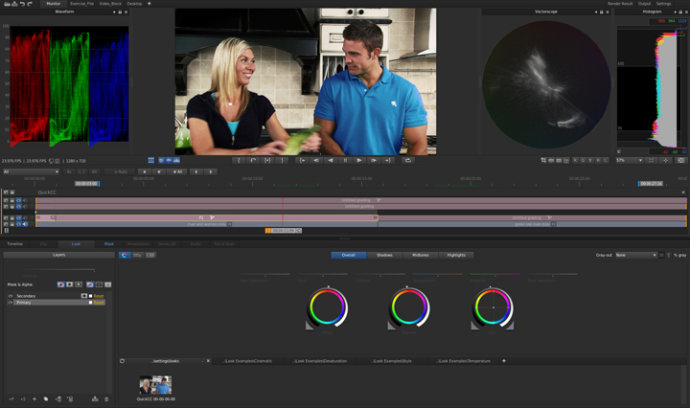Screen dimensions: 690x408
Task: Add a new look preset tab with plus icon
Action: [x=503, y=360]
